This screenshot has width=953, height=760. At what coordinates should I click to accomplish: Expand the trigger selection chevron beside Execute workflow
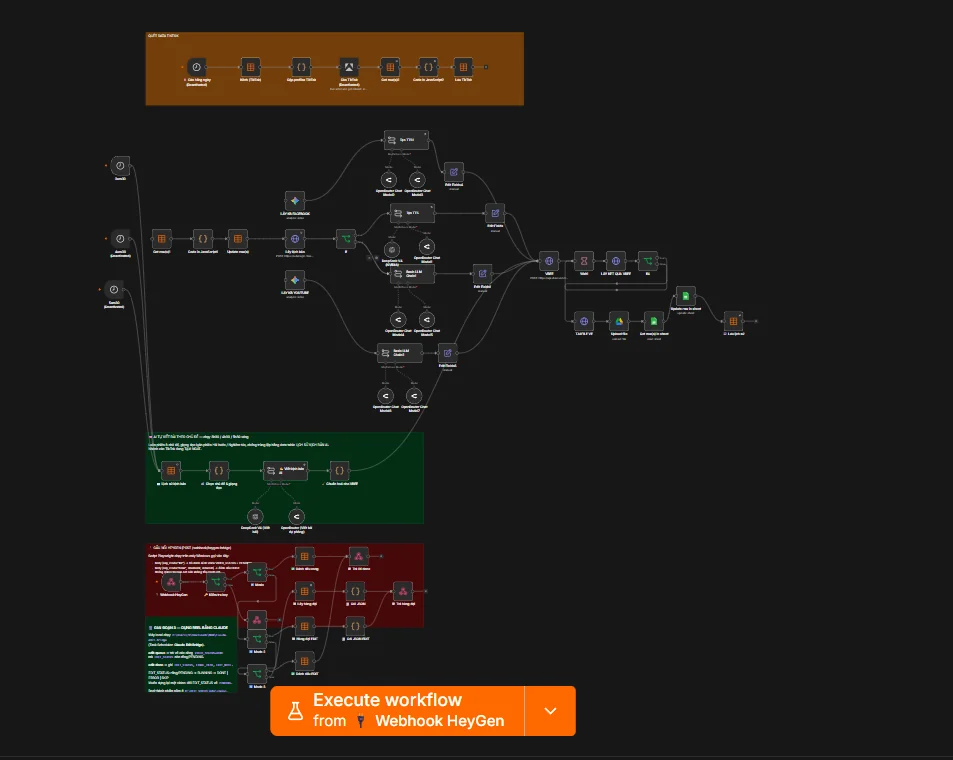tap(550, 711)
